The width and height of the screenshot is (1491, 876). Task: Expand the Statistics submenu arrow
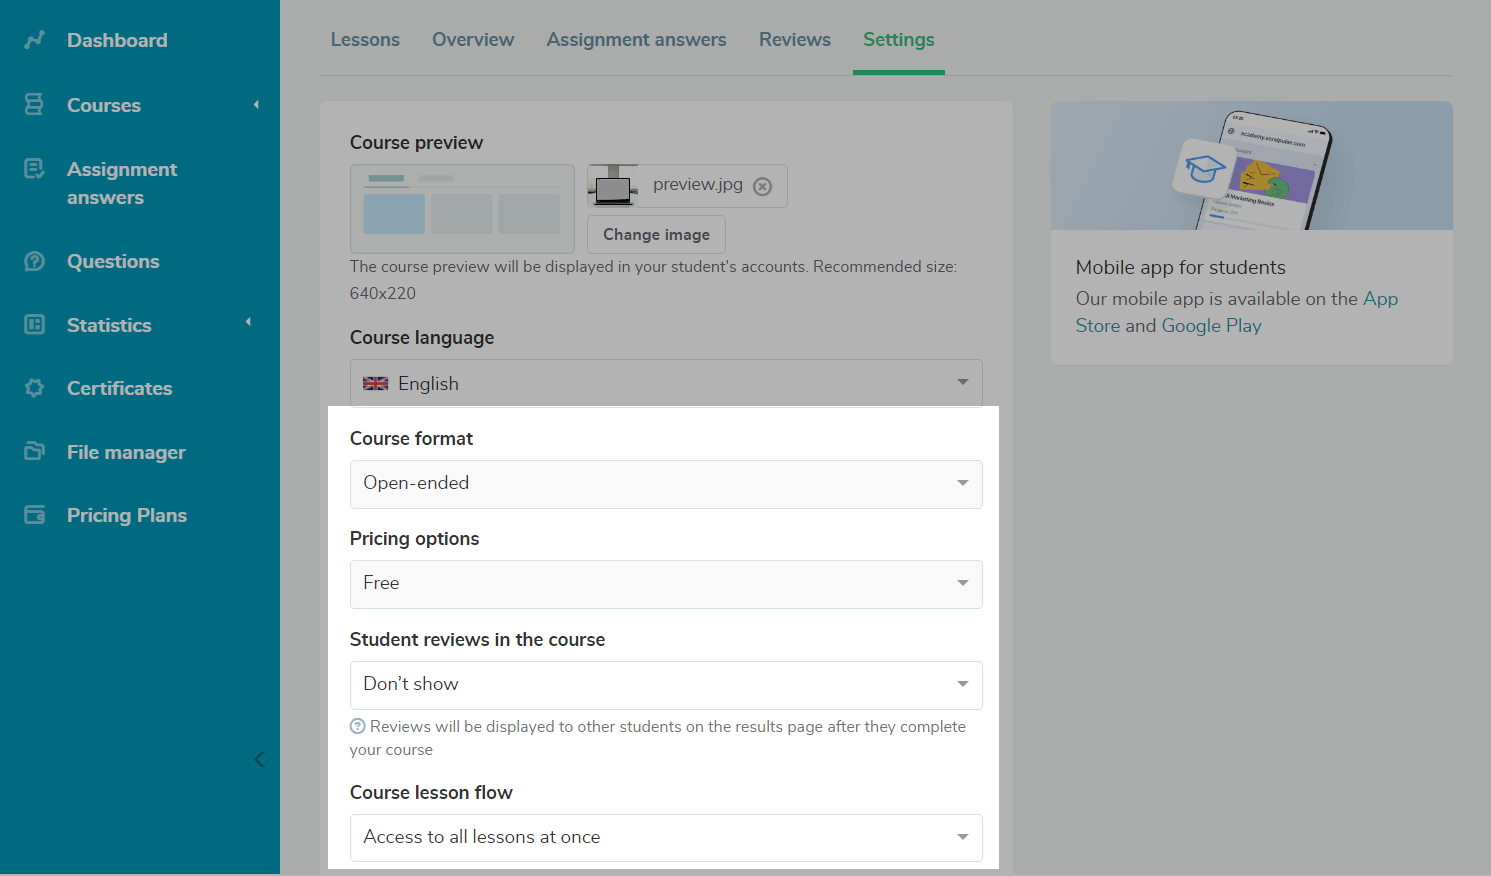click(248, 322)
